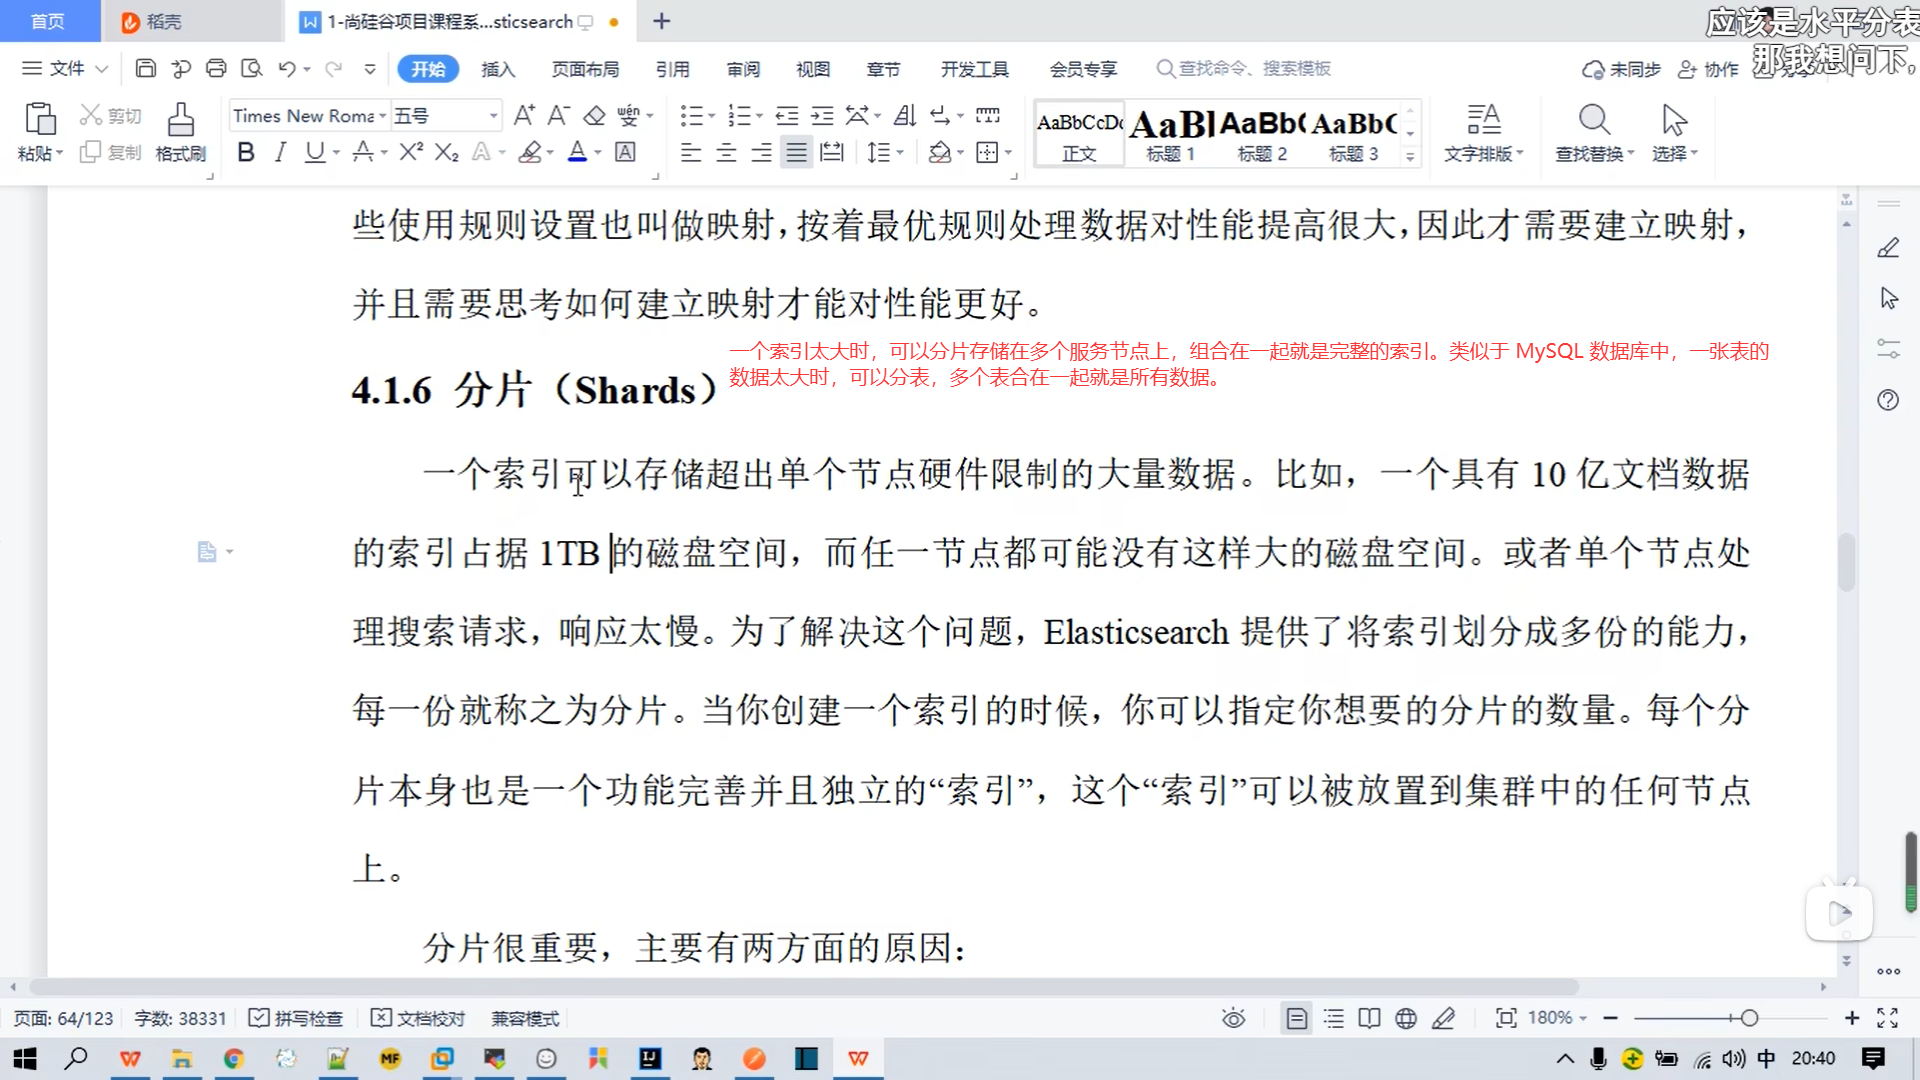The height and width of the screenshot is (1080, 1920).
Task: Open Find and Replace magnifier
Action: pos(1594,120)
